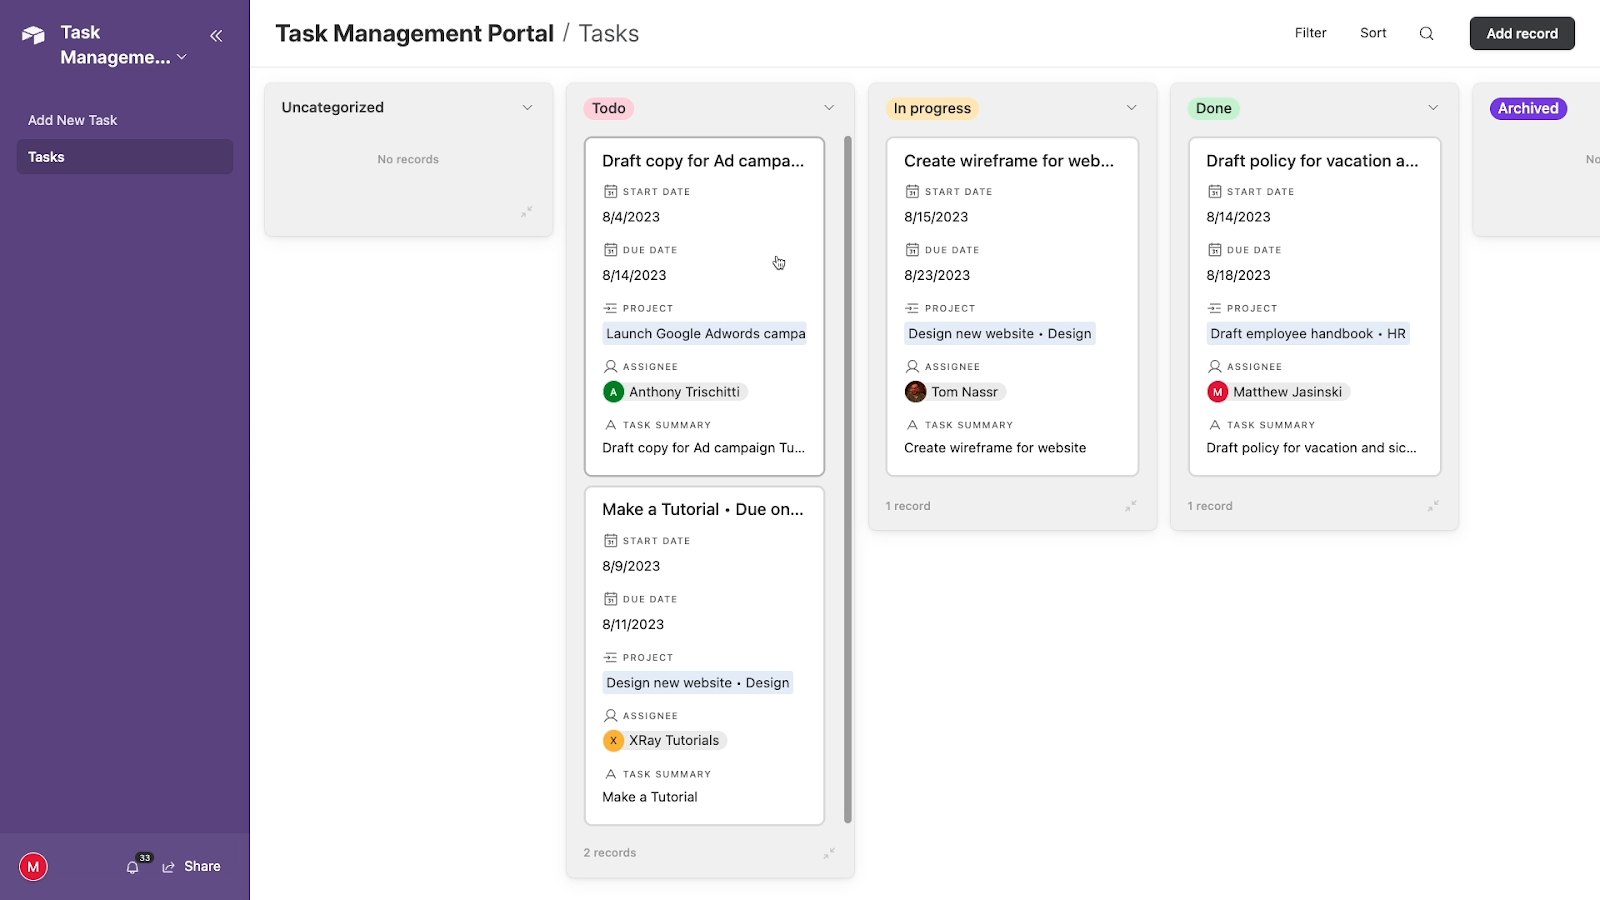Click the In progress status pill
The width and height of the screenshot is (1600, 900).
click(932, 108)
